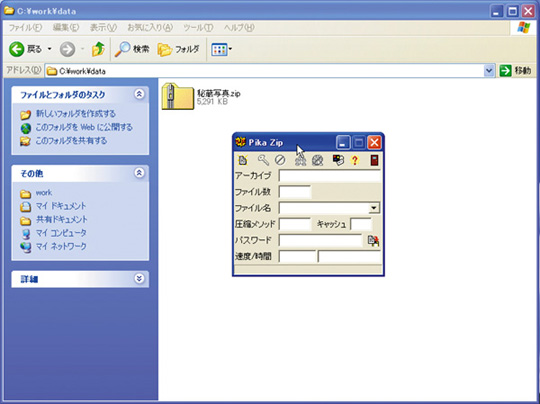540x404 pixels.
Task: Expand the 詳細 panel
Action: pos(139,279)
